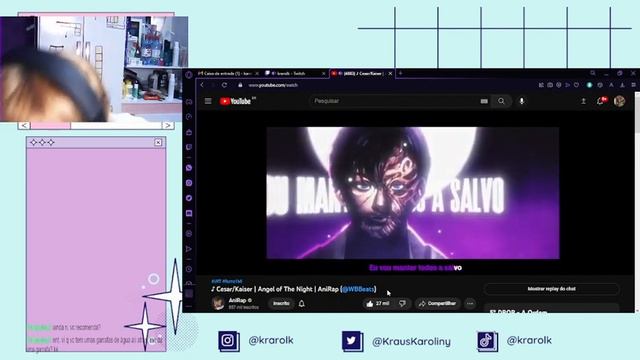
Task: Open GX Control in browser sidebar
Action: point(189,117)
